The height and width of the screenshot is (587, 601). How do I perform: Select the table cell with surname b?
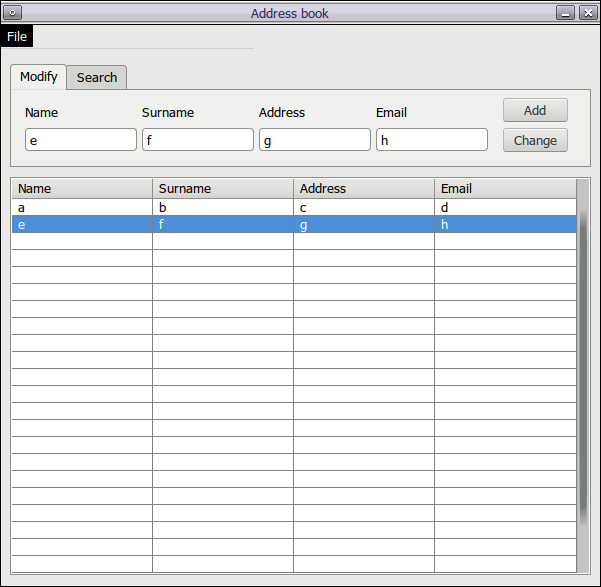click(223, 207)
